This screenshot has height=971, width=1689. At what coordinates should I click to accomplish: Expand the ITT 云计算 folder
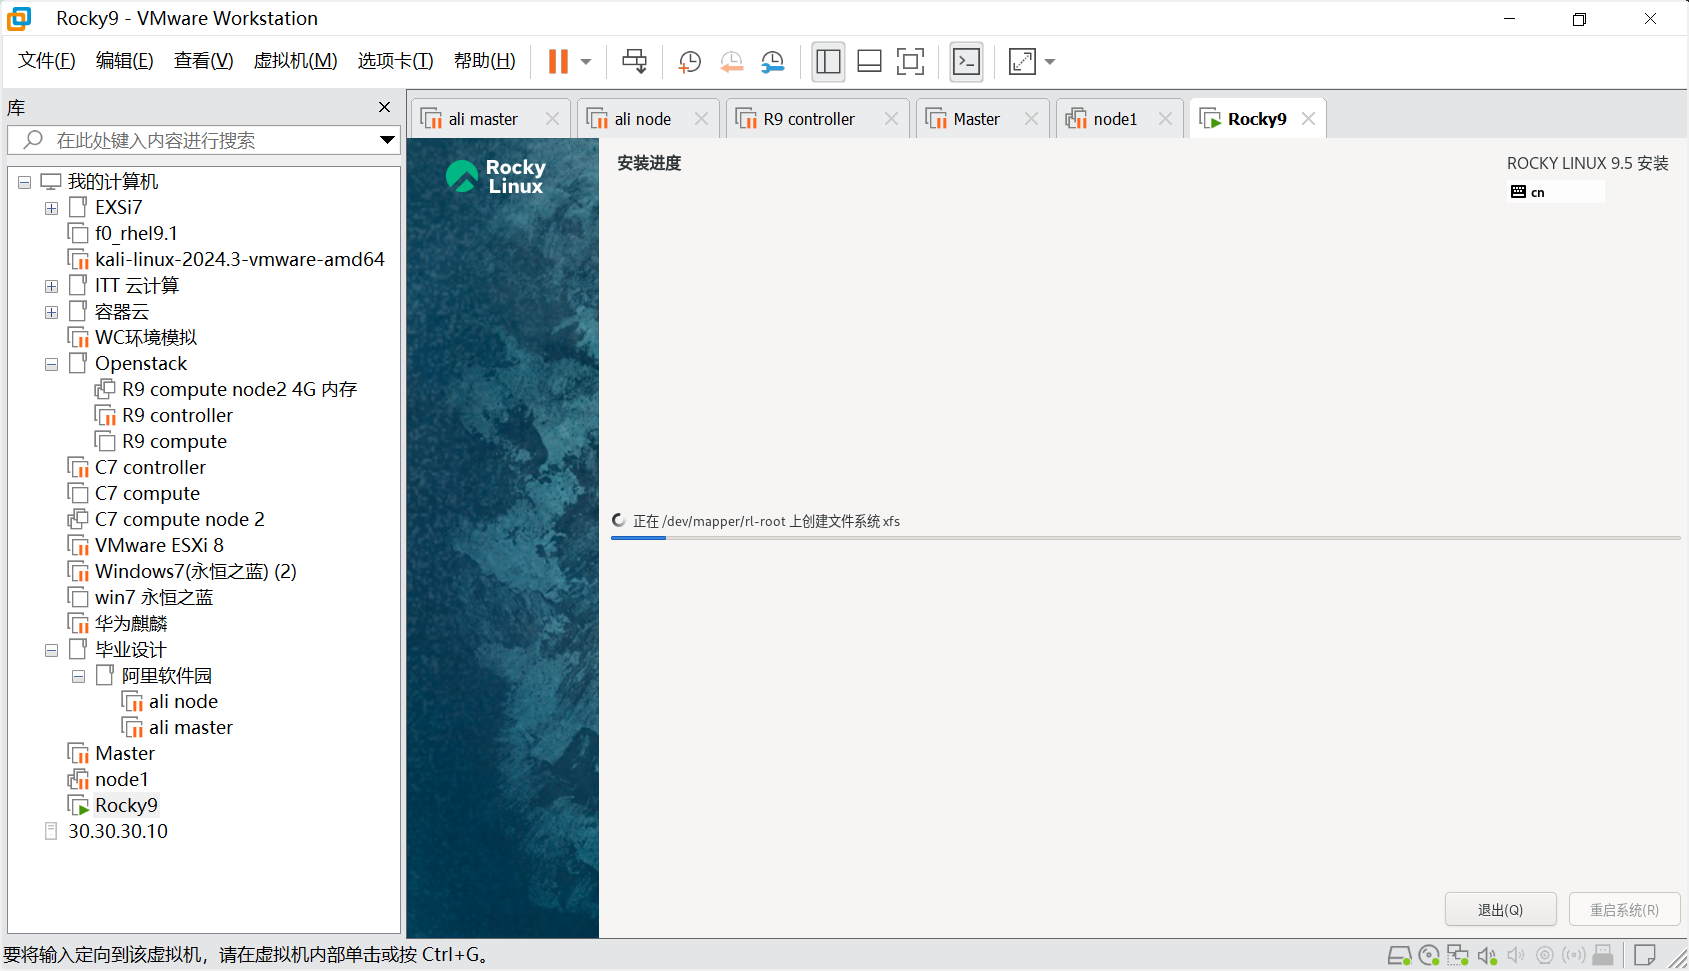51,286
